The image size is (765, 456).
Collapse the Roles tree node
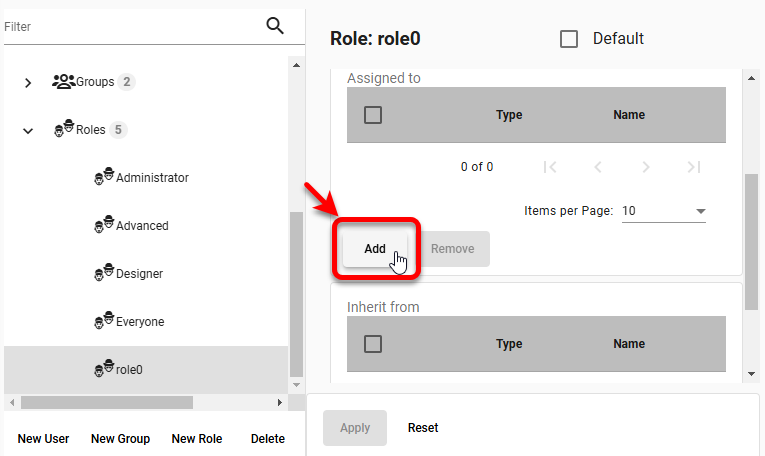[x=28, y=130]
